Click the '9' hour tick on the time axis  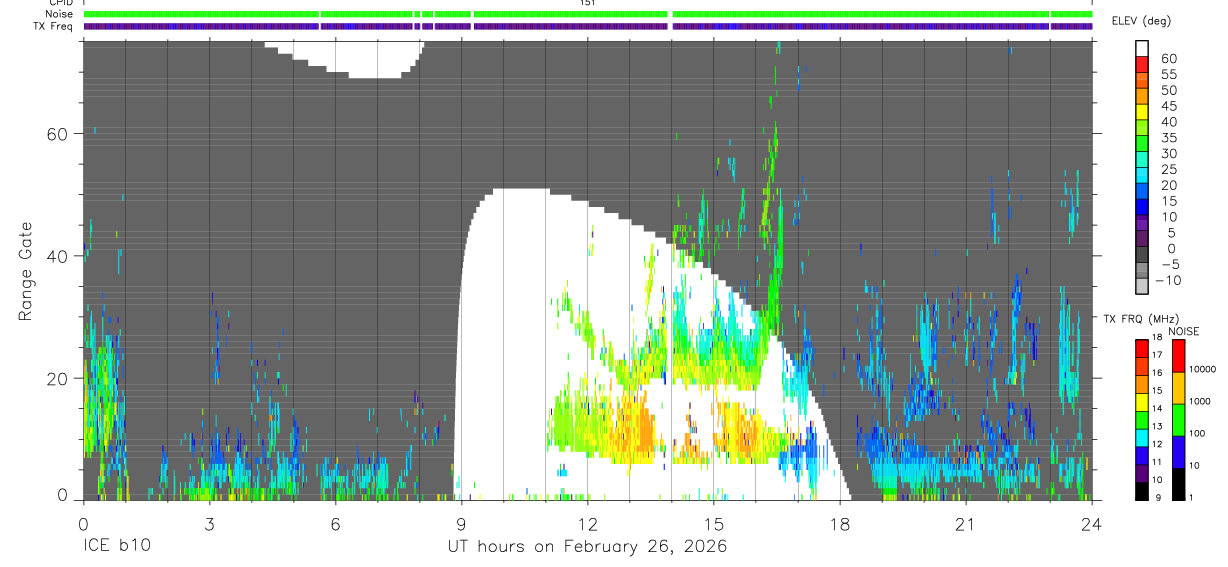point(461,524)
